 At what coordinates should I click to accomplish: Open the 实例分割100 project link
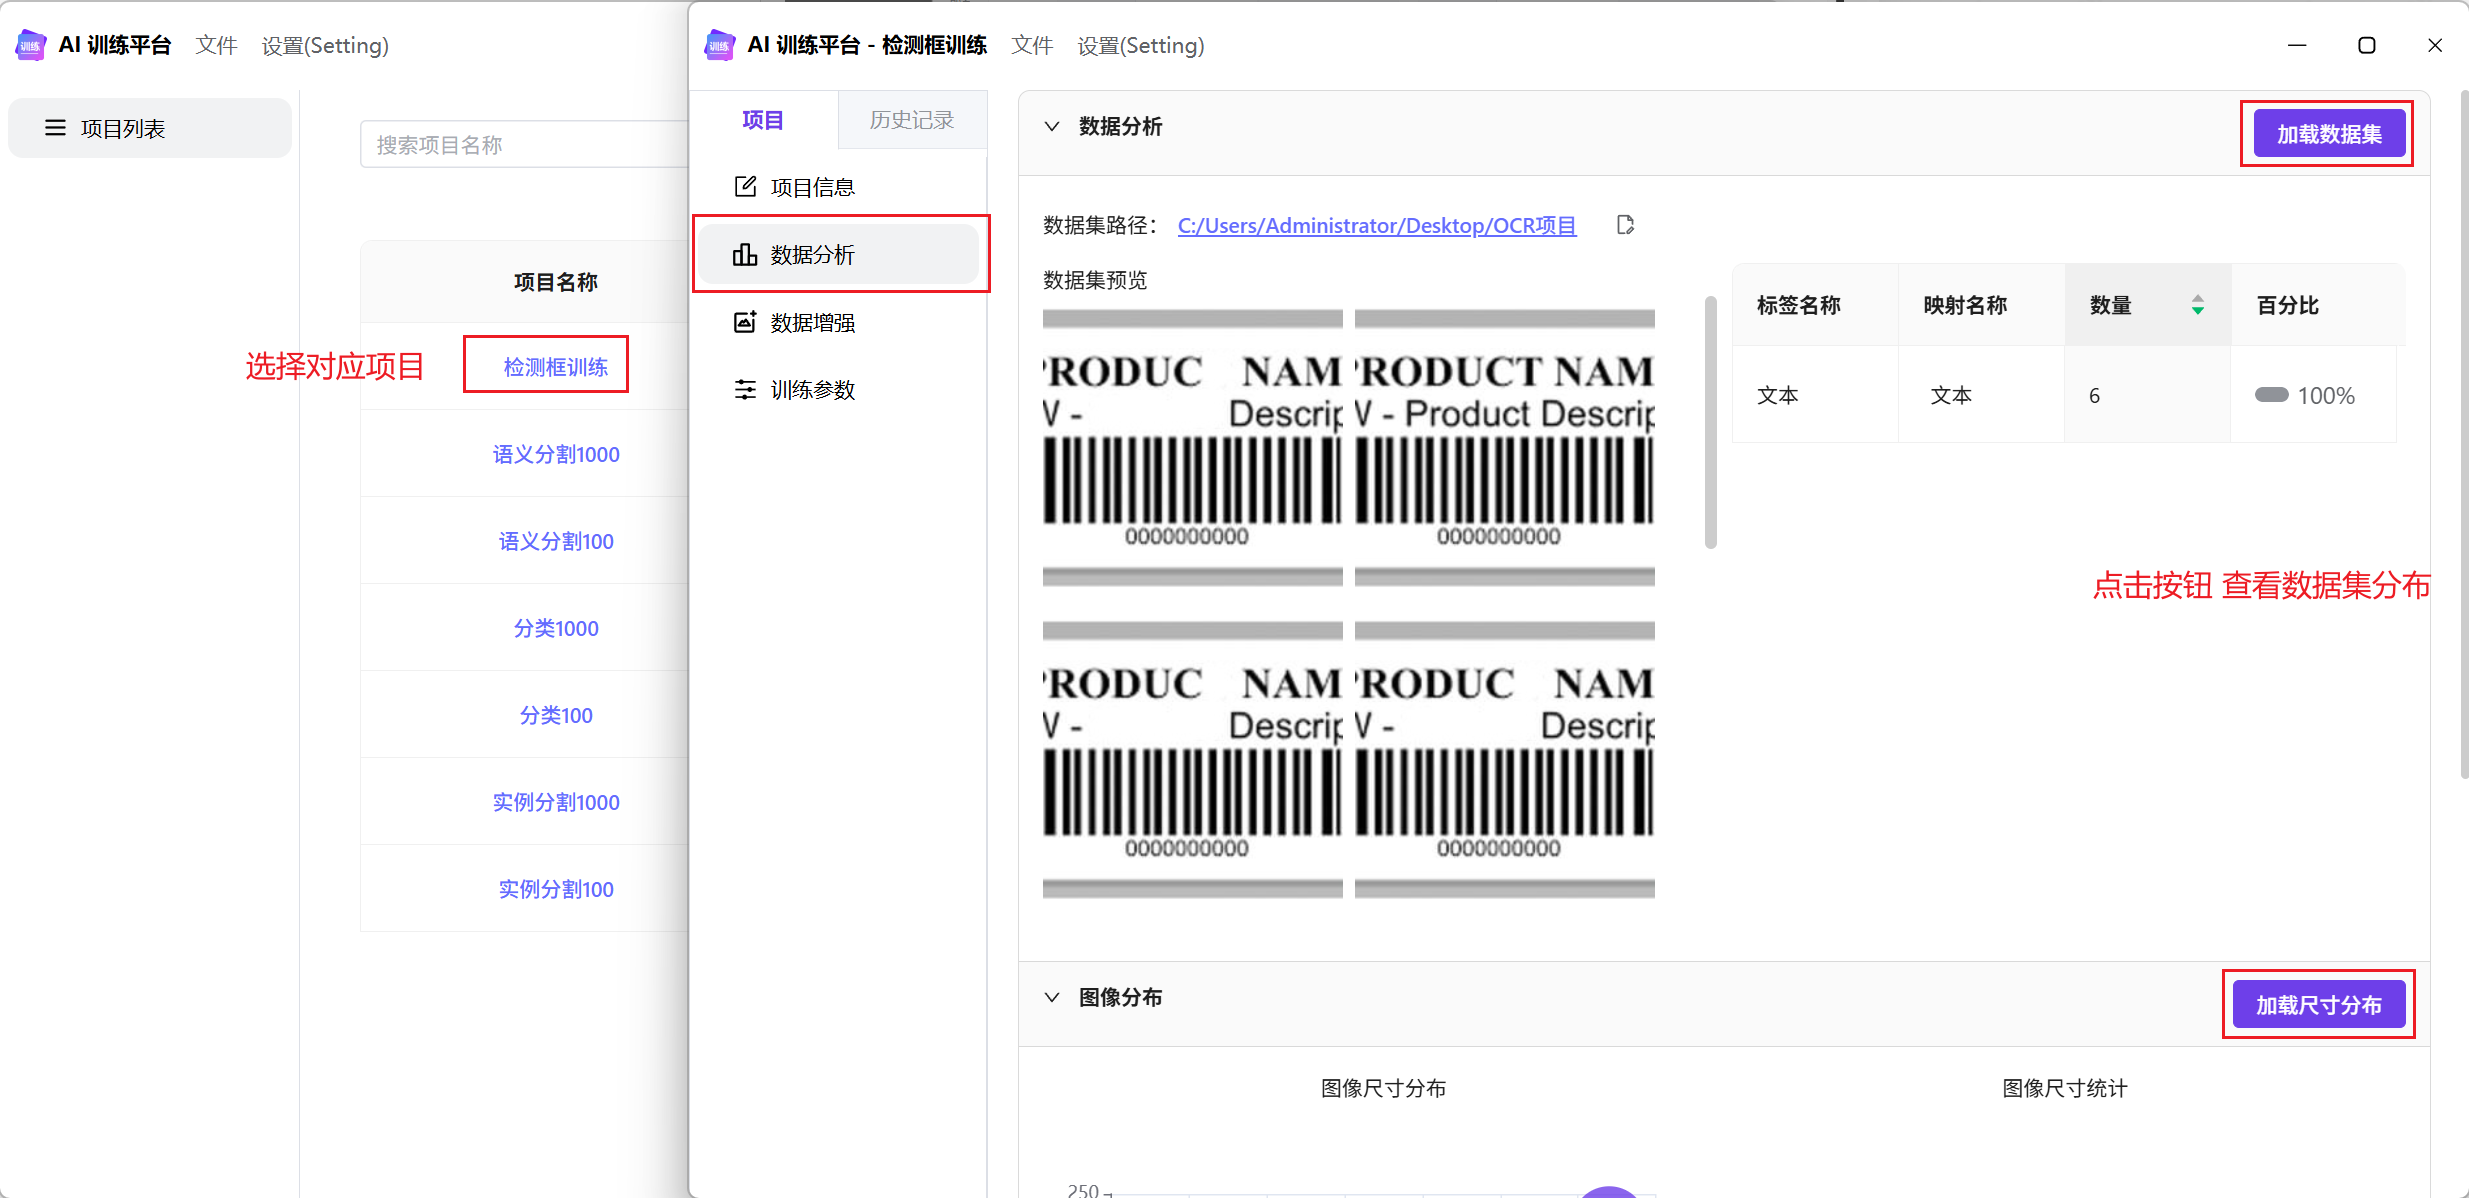556,889
